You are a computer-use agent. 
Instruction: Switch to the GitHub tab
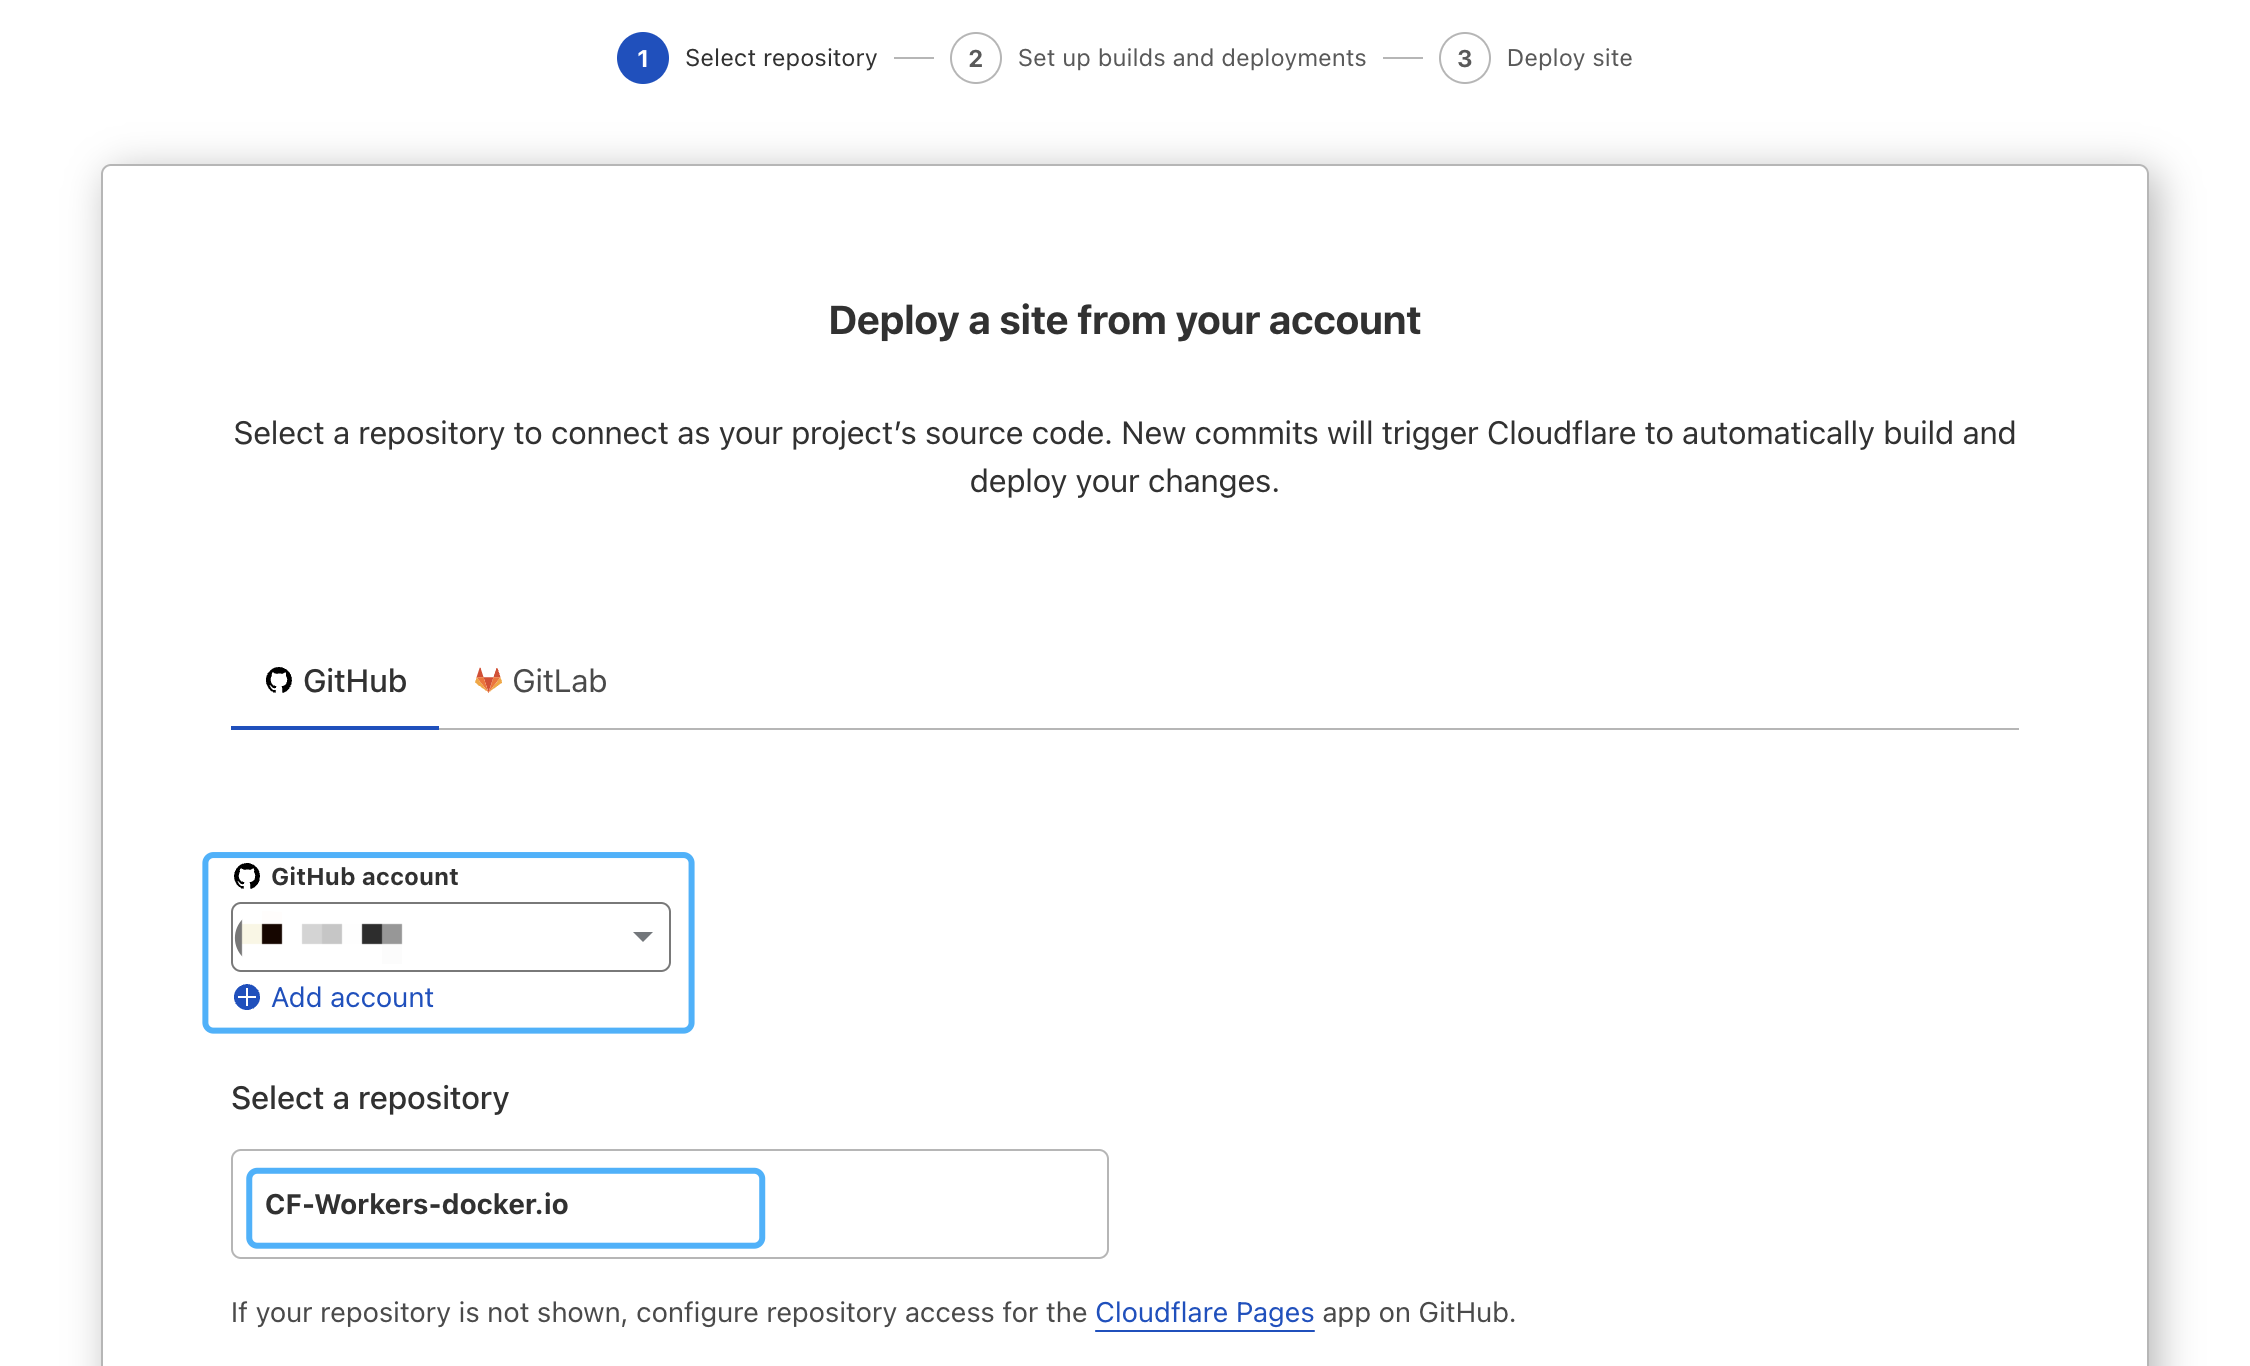tap(335, 681)
